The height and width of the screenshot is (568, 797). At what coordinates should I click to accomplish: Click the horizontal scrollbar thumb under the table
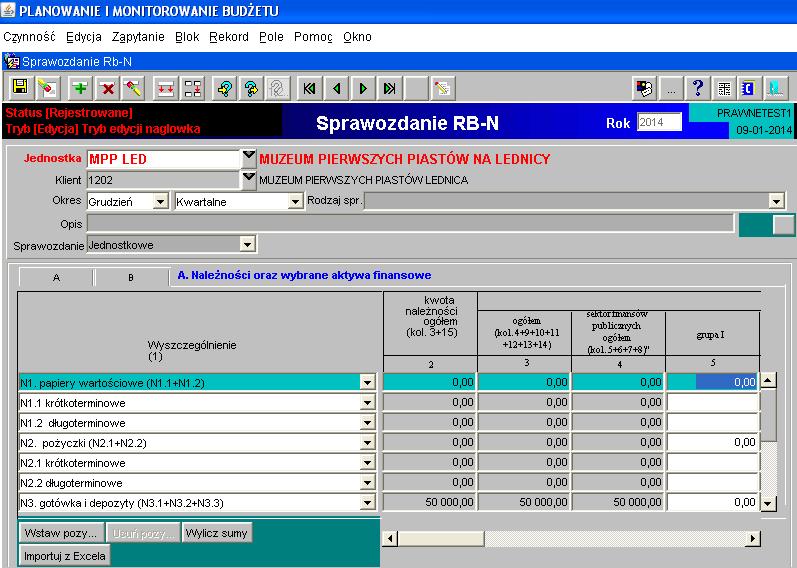440,538
